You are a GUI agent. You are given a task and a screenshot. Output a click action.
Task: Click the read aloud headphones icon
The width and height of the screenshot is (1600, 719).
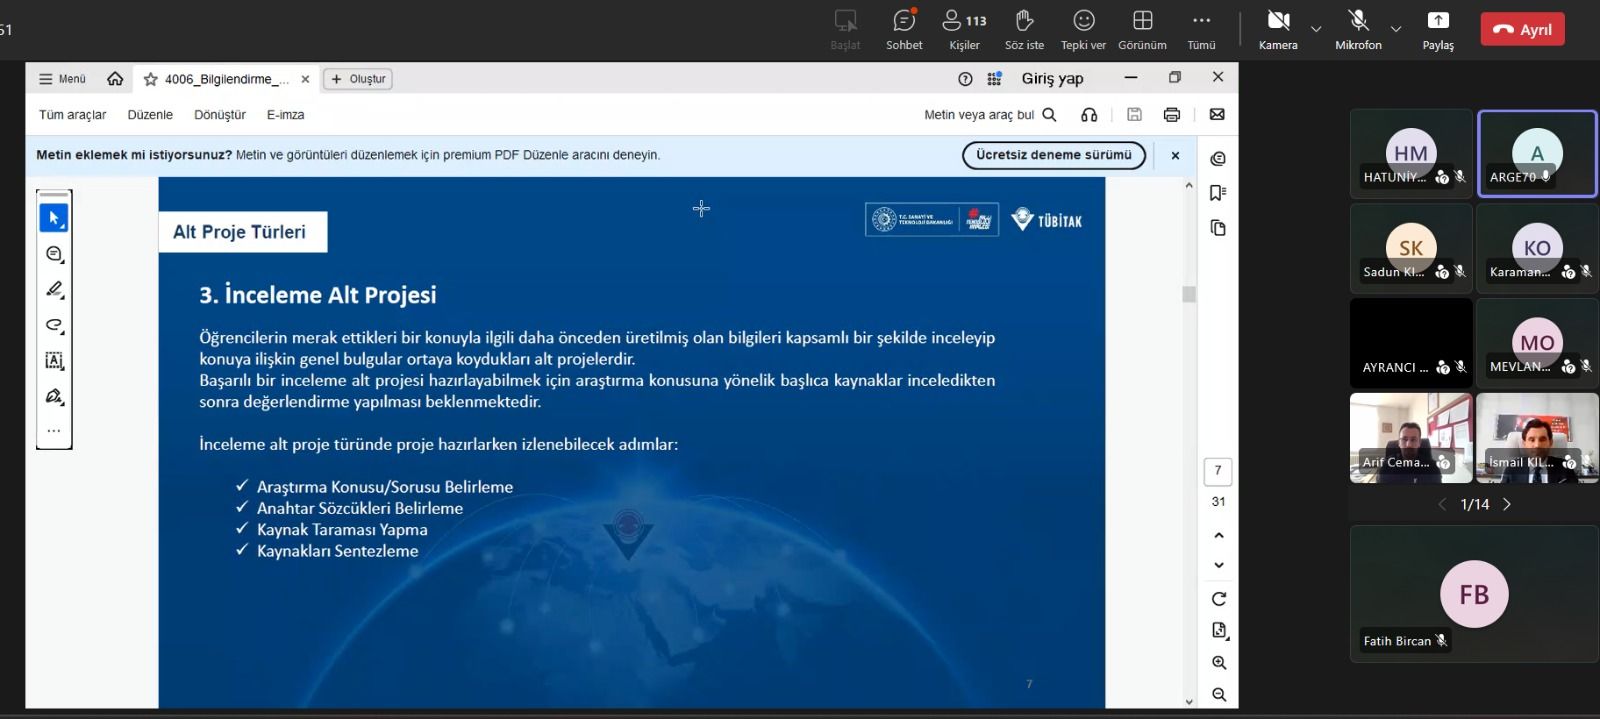[1089, 115]
